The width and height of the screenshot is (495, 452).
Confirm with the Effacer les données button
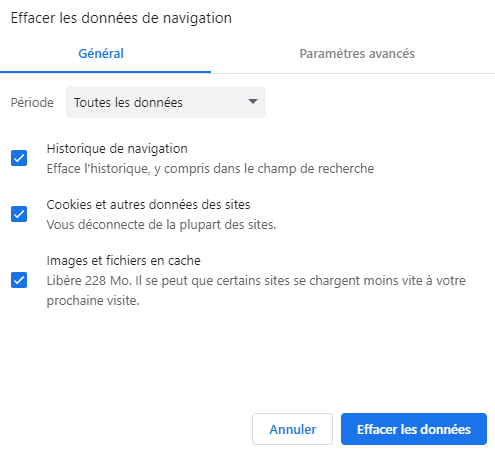point(414,429)
